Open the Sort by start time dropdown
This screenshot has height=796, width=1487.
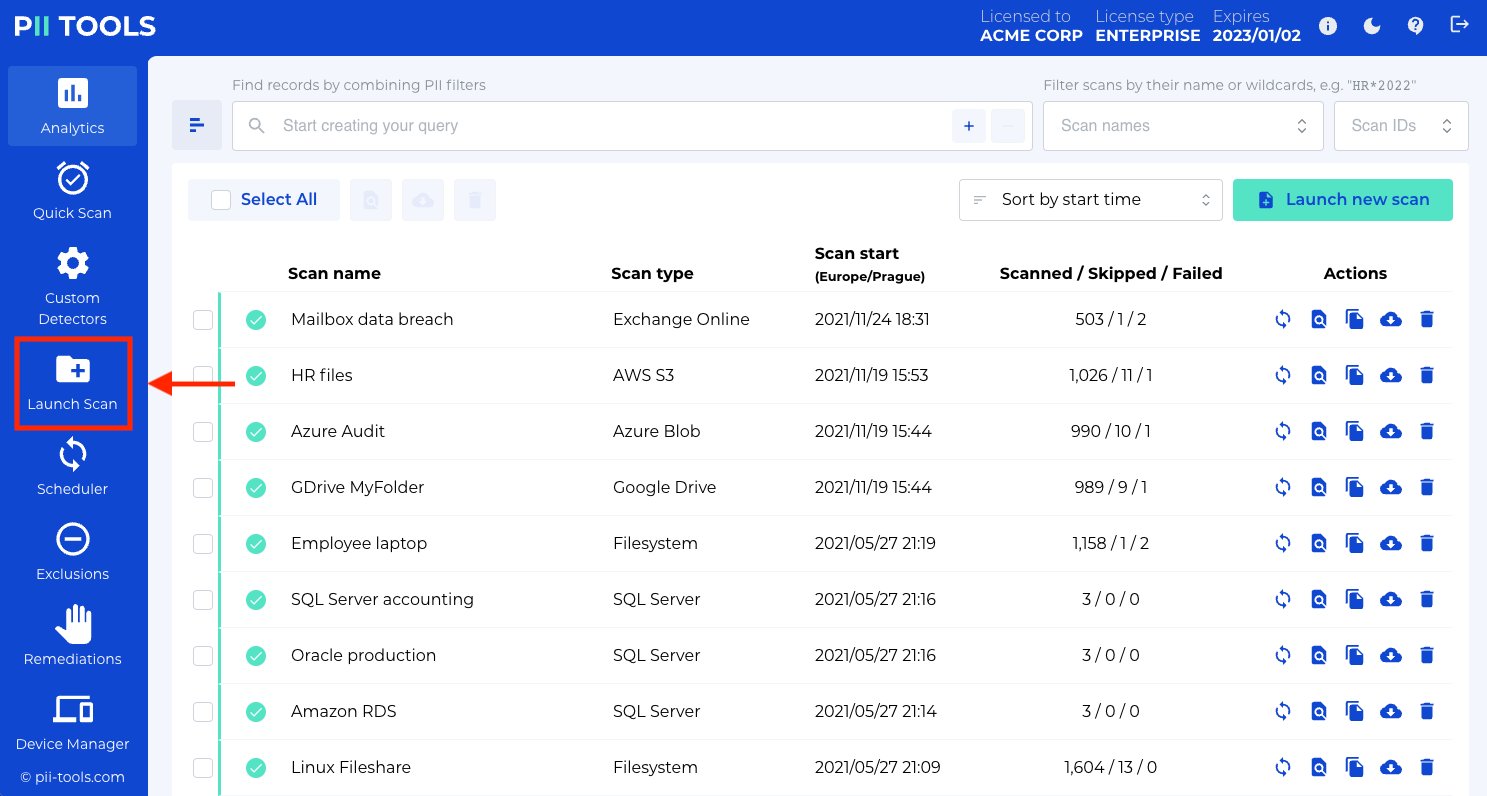click(1090, 199)
